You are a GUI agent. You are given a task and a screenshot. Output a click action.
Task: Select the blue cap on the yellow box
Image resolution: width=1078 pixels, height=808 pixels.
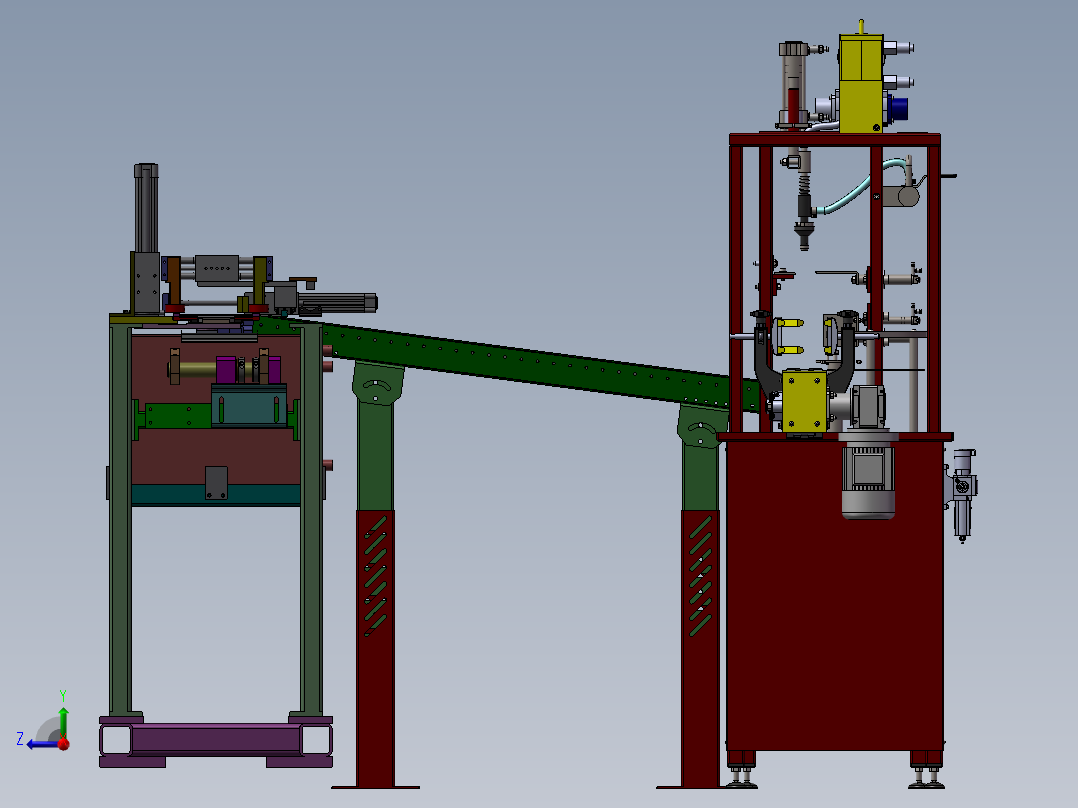click(x=898, y=108)
